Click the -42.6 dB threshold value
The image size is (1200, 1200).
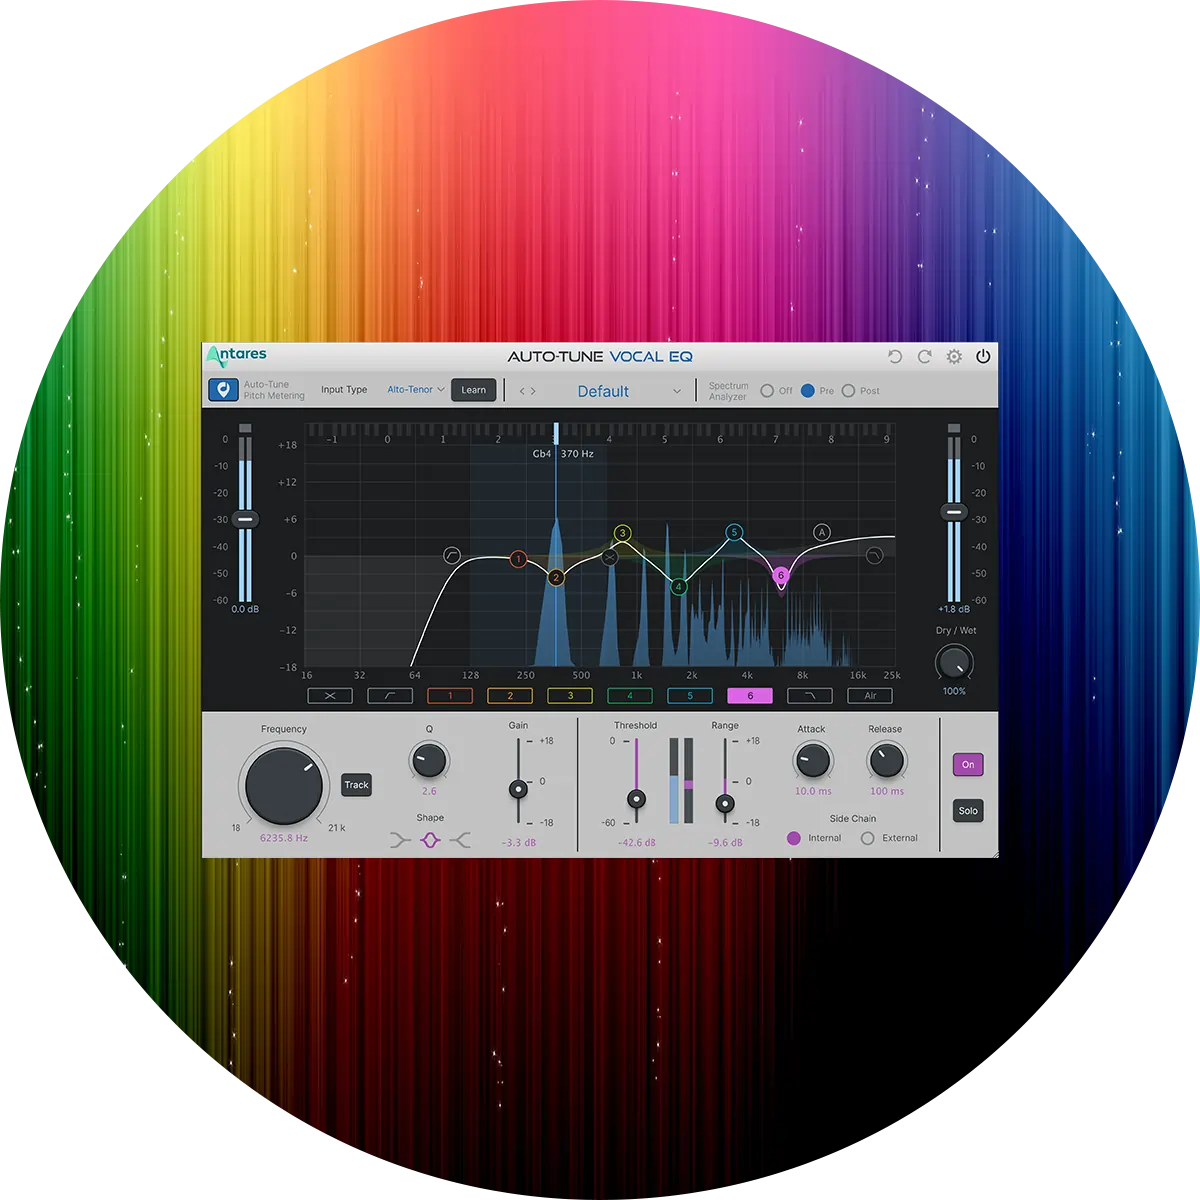[x=637, y=843]
